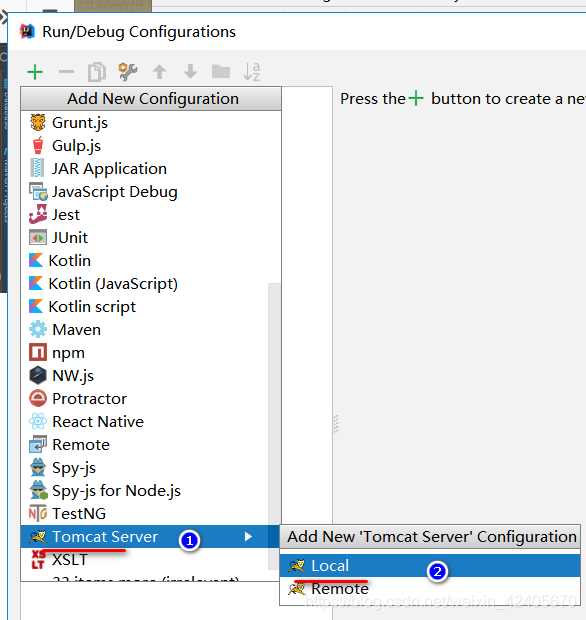
Task: Click the TestNG text label
Action: 79,514
